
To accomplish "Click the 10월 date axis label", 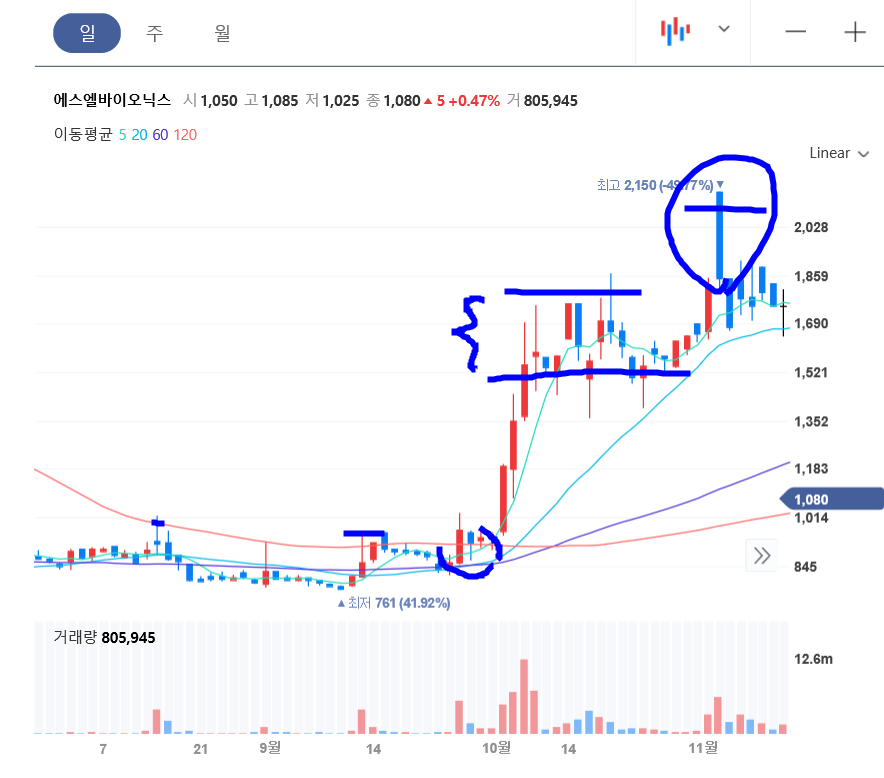I will [x=497, y=748].
